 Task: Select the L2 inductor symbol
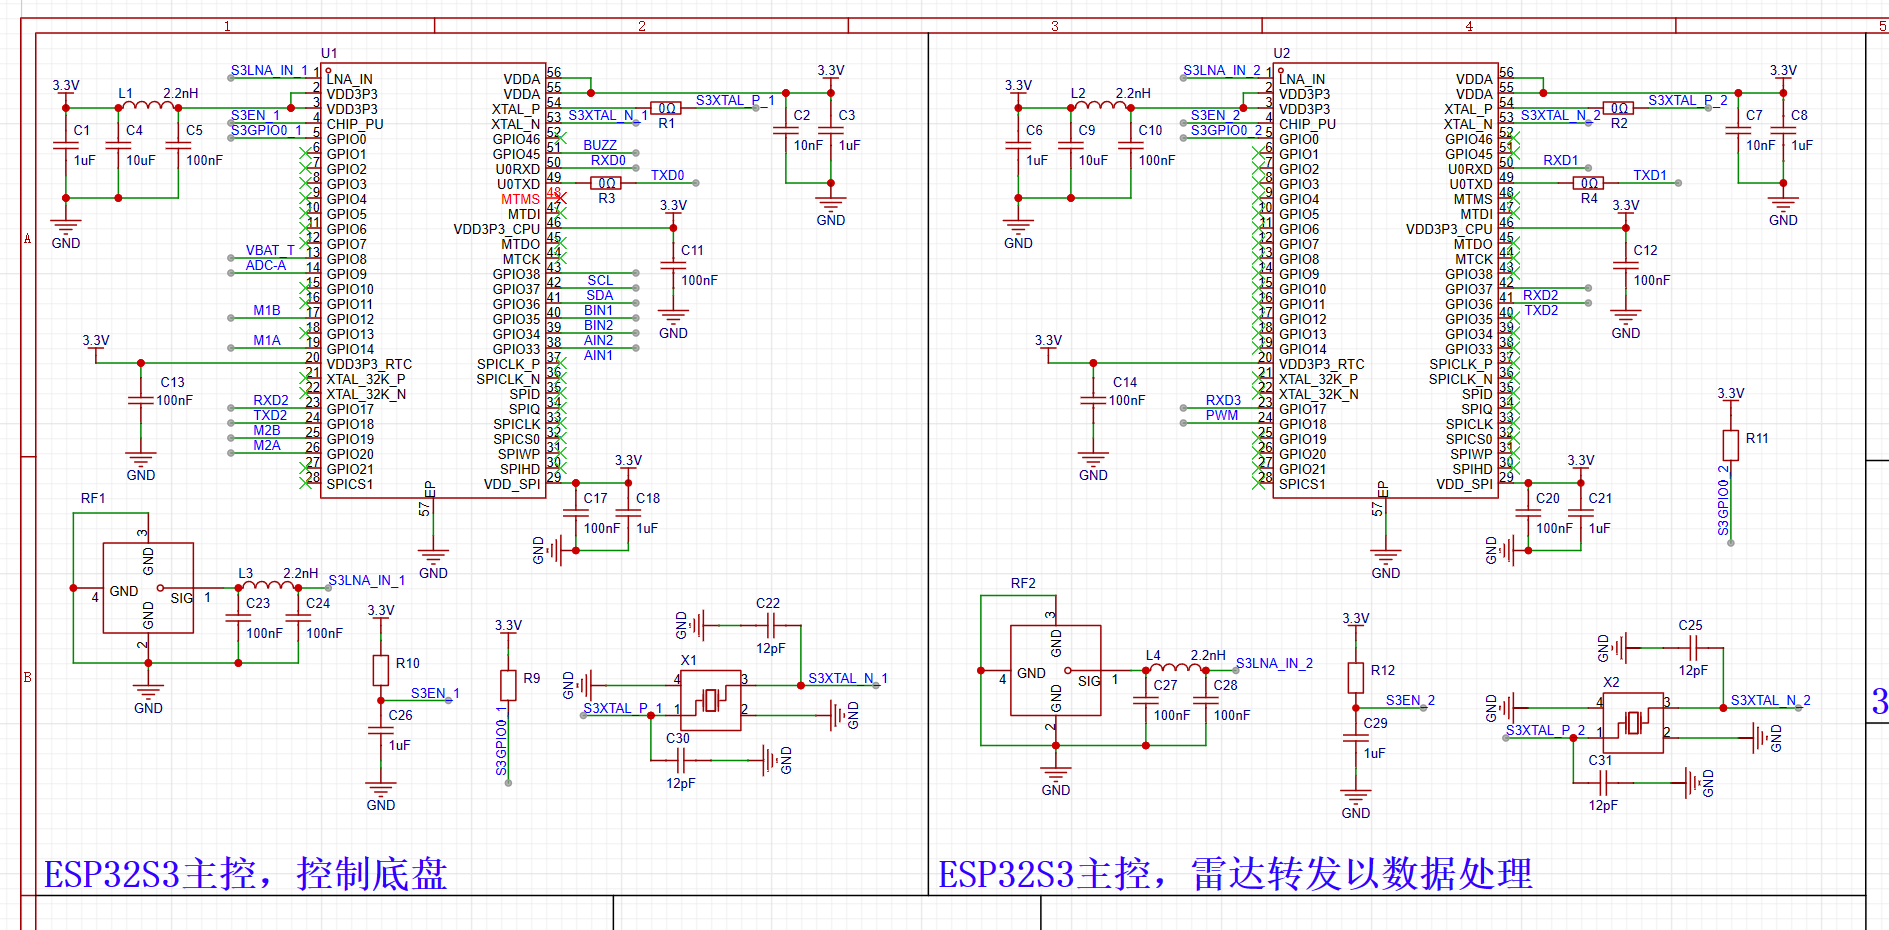[x=1098, y=104]
